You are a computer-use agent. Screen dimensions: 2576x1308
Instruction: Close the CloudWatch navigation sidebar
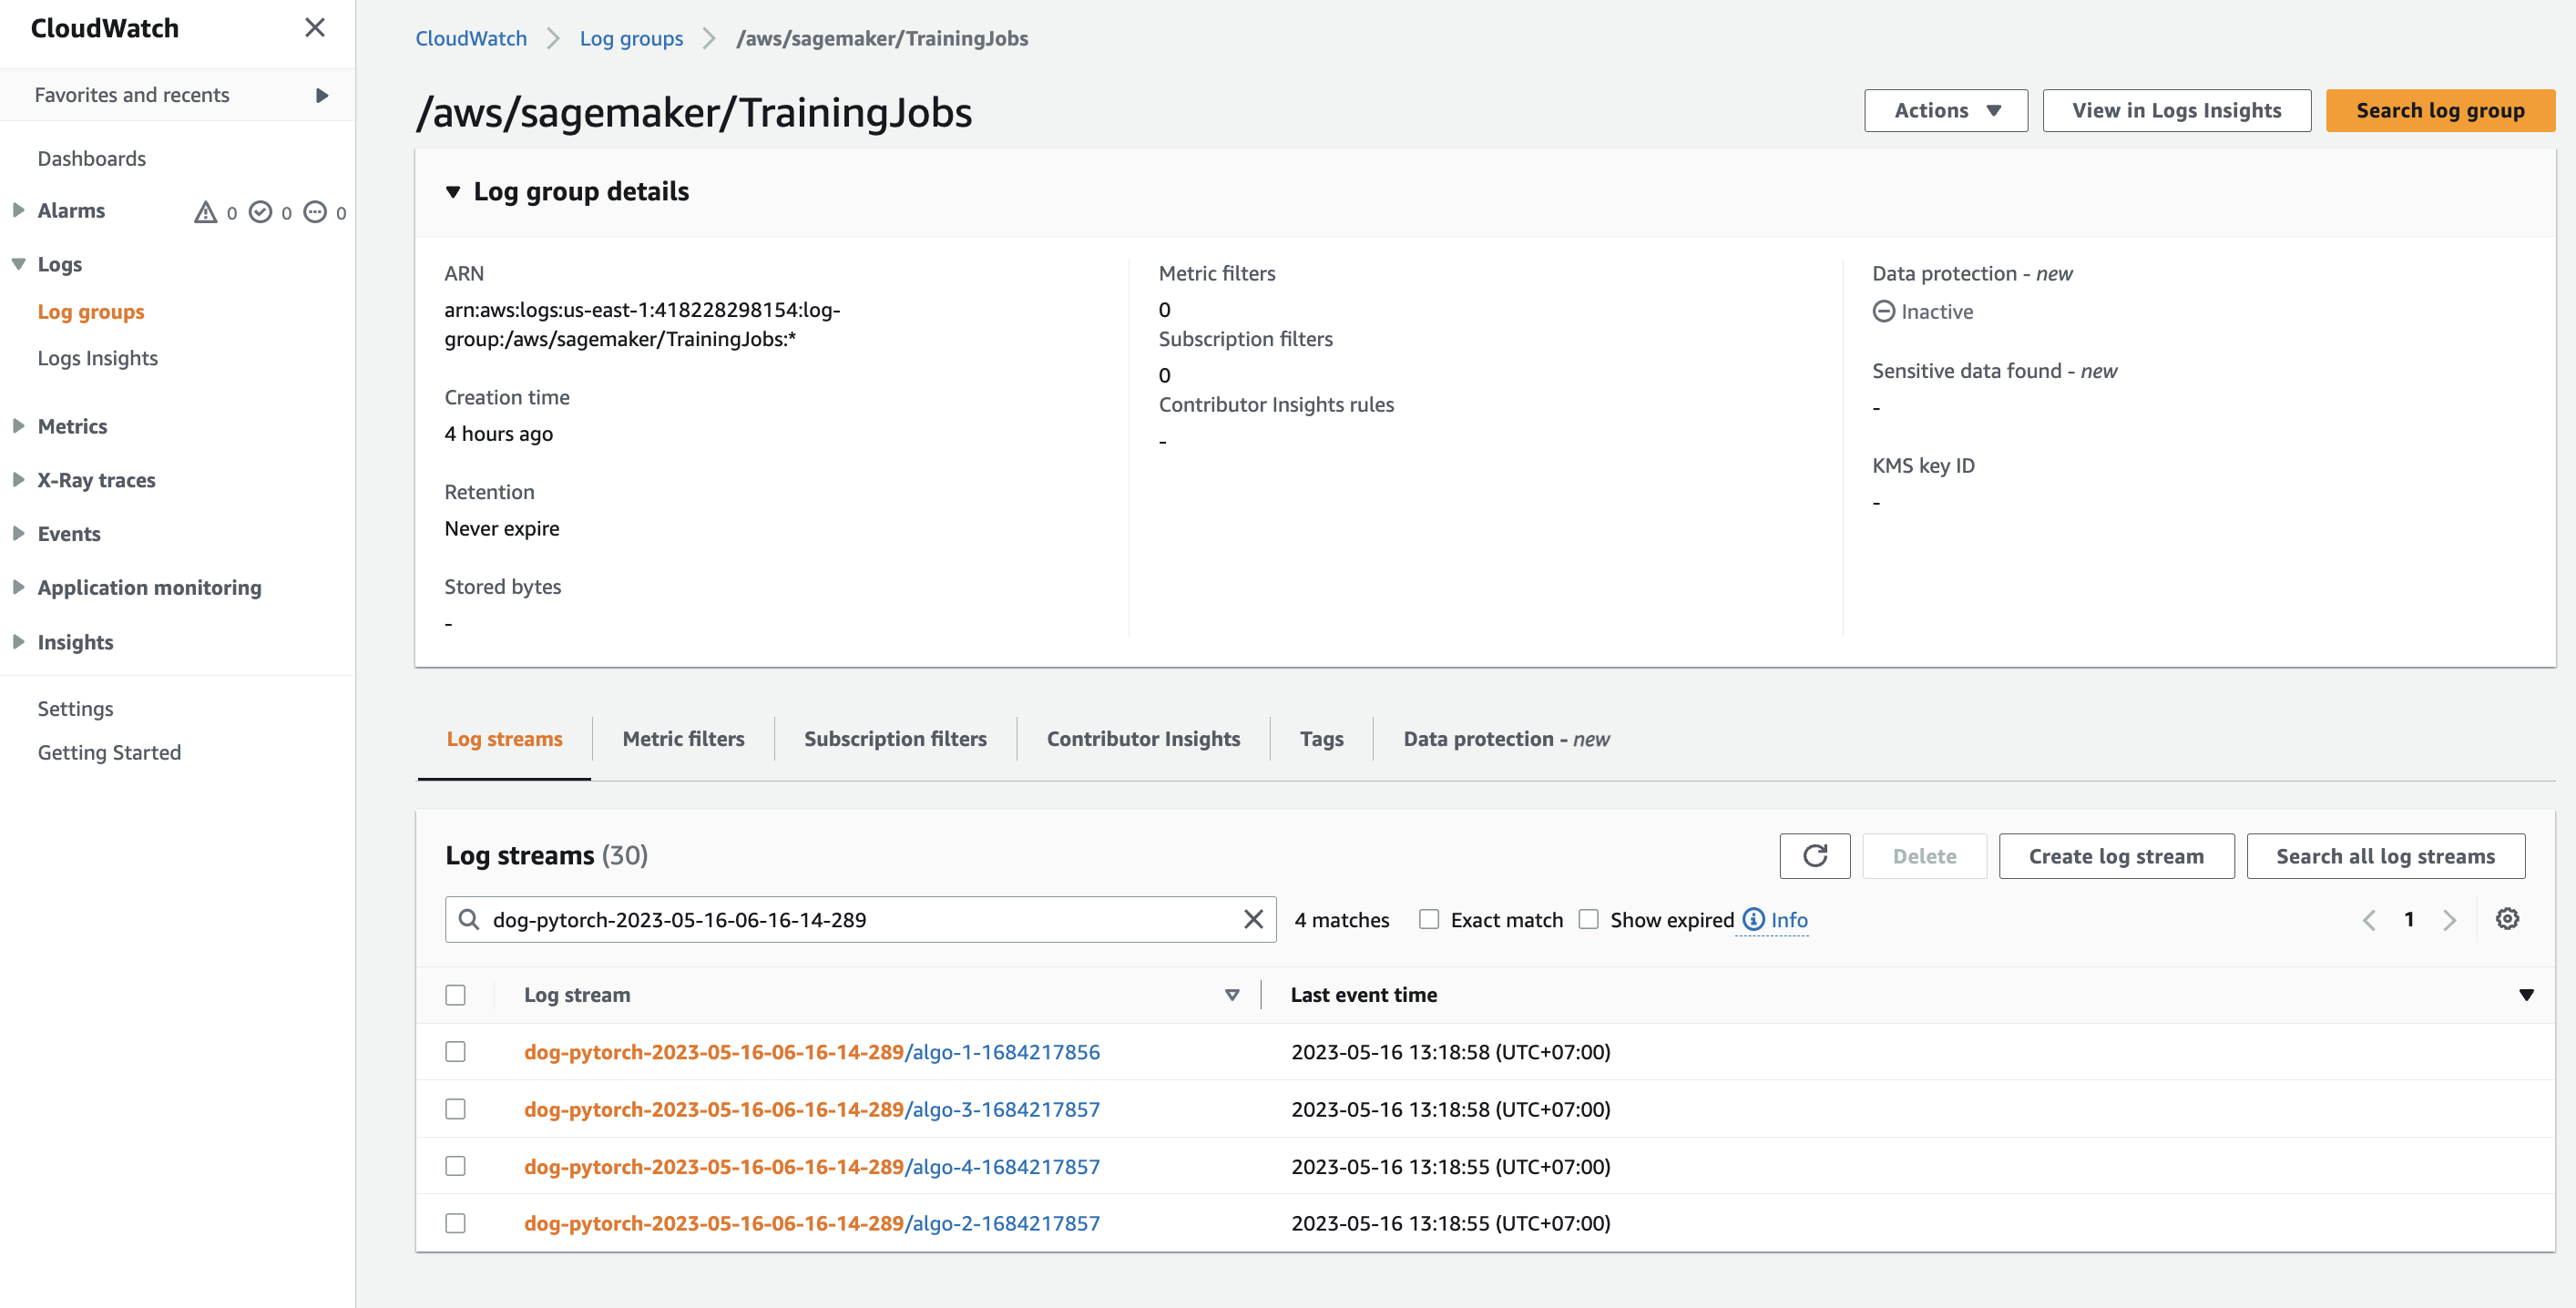pos(314,28)
